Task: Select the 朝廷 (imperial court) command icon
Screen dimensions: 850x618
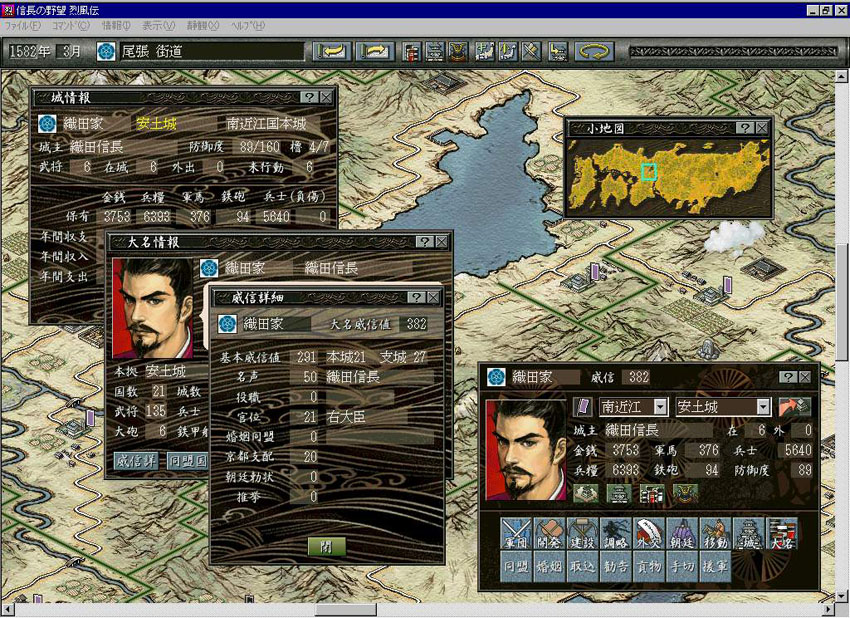Action: pyautogui.click(x=683, y=534)
